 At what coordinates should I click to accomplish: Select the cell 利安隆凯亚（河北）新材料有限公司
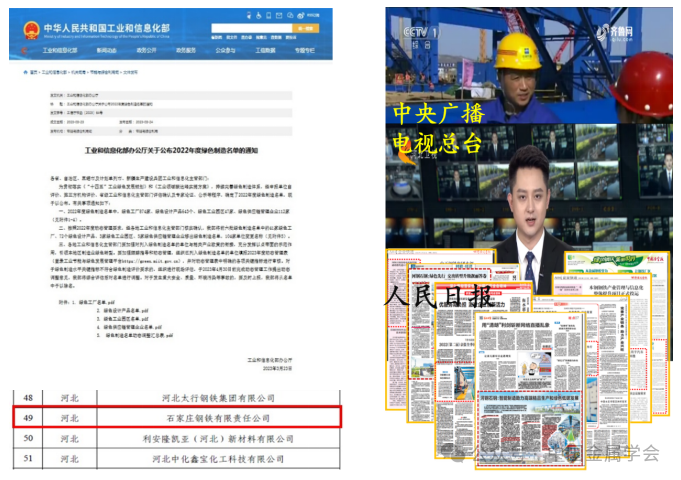click(218, 439)
